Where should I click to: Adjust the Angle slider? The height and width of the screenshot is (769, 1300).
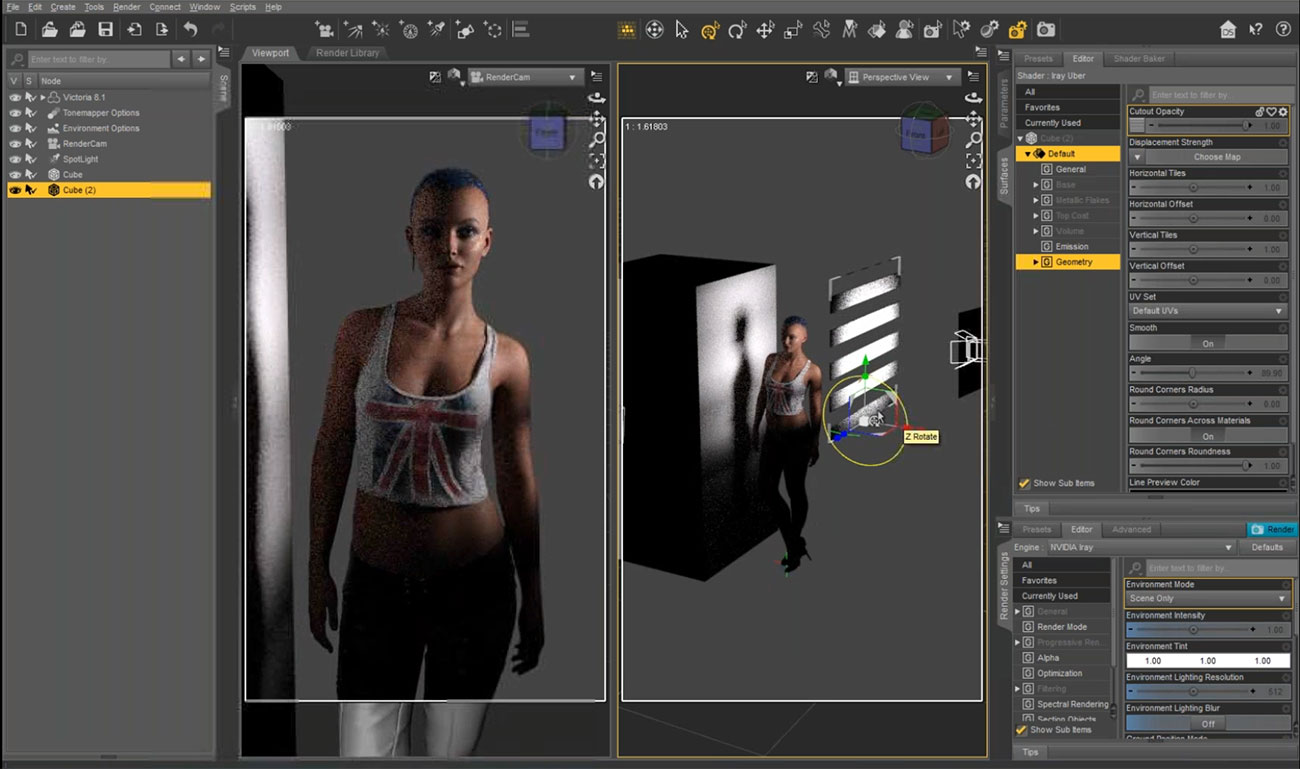coord(1193,373)
